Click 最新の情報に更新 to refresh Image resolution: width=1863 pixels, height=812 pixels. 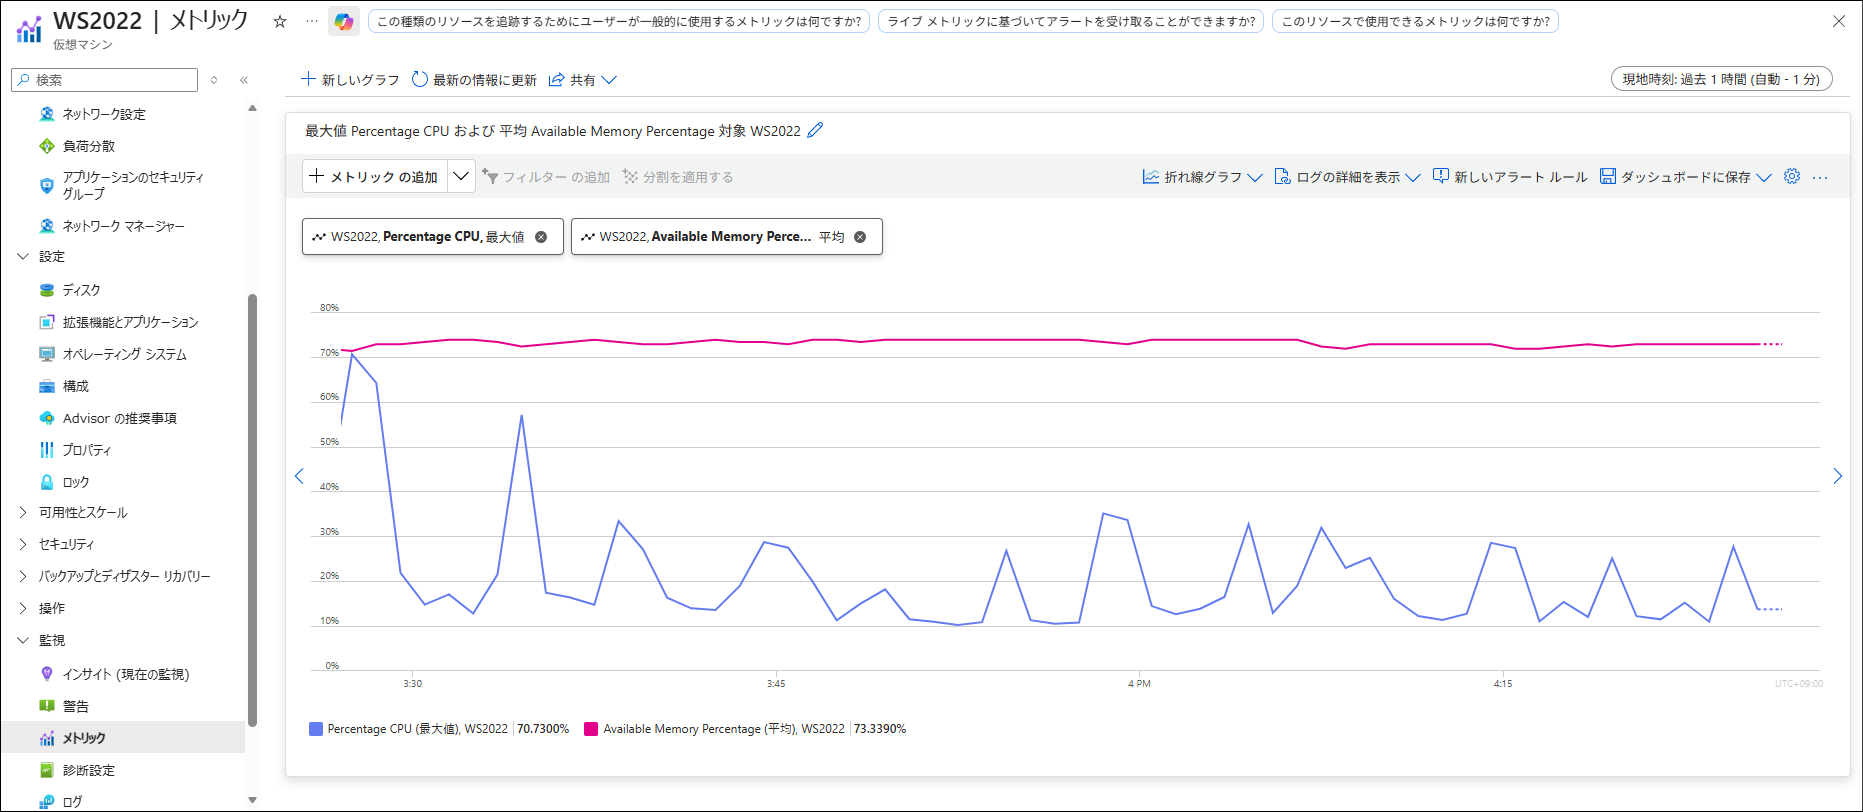coord(474,80)
